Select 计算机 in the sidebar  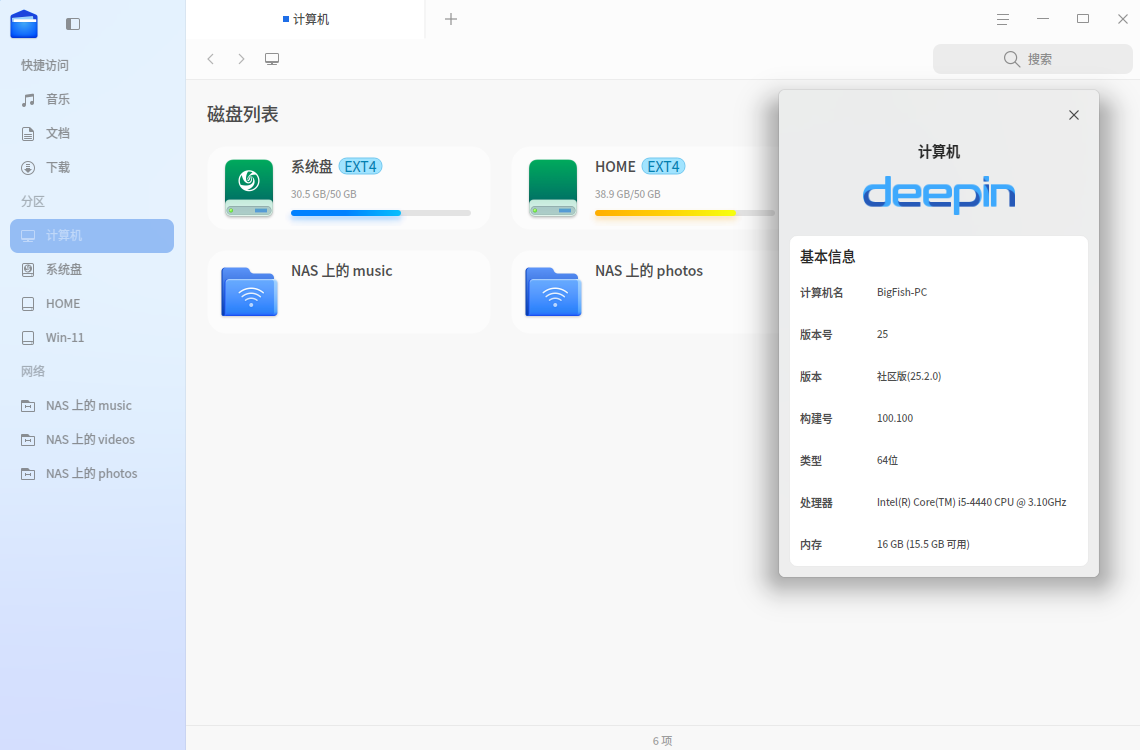coord(92,236)
